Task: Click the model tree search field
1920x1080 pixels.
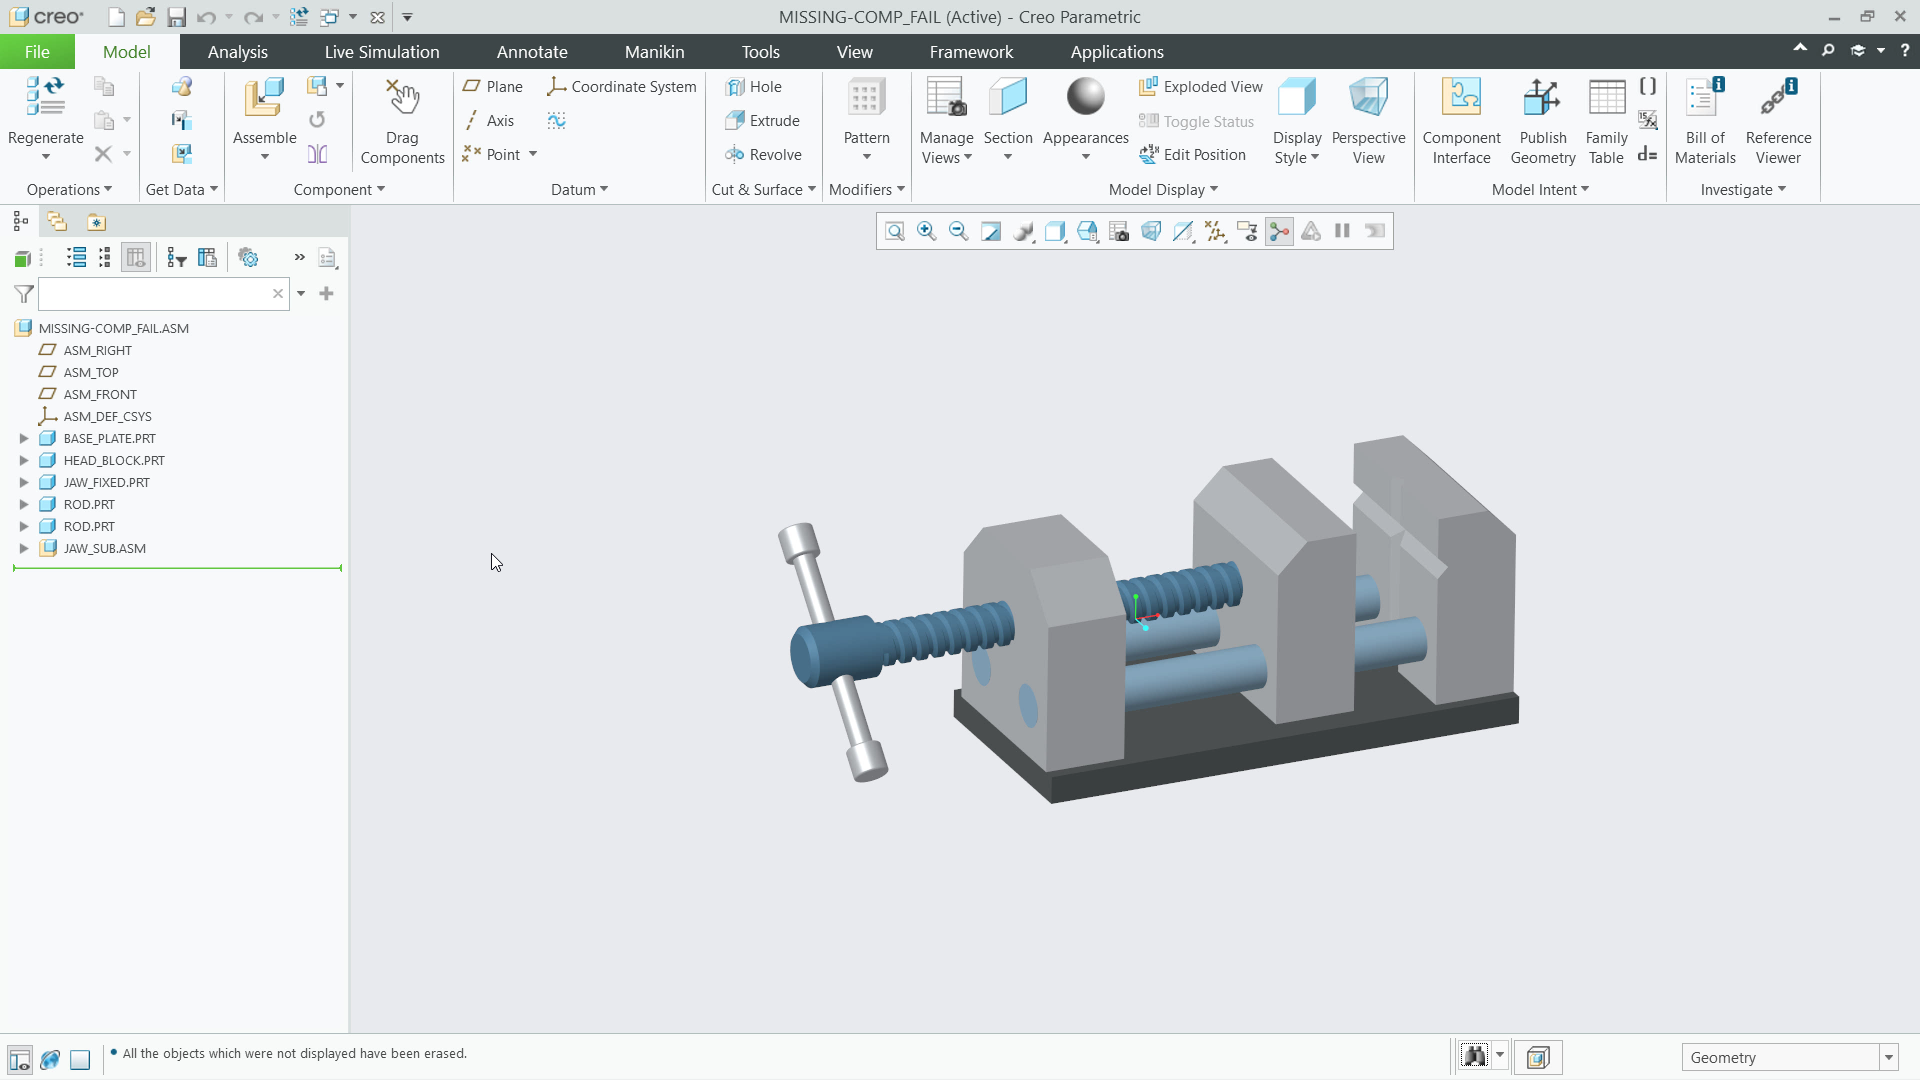Action: [155, 294]
